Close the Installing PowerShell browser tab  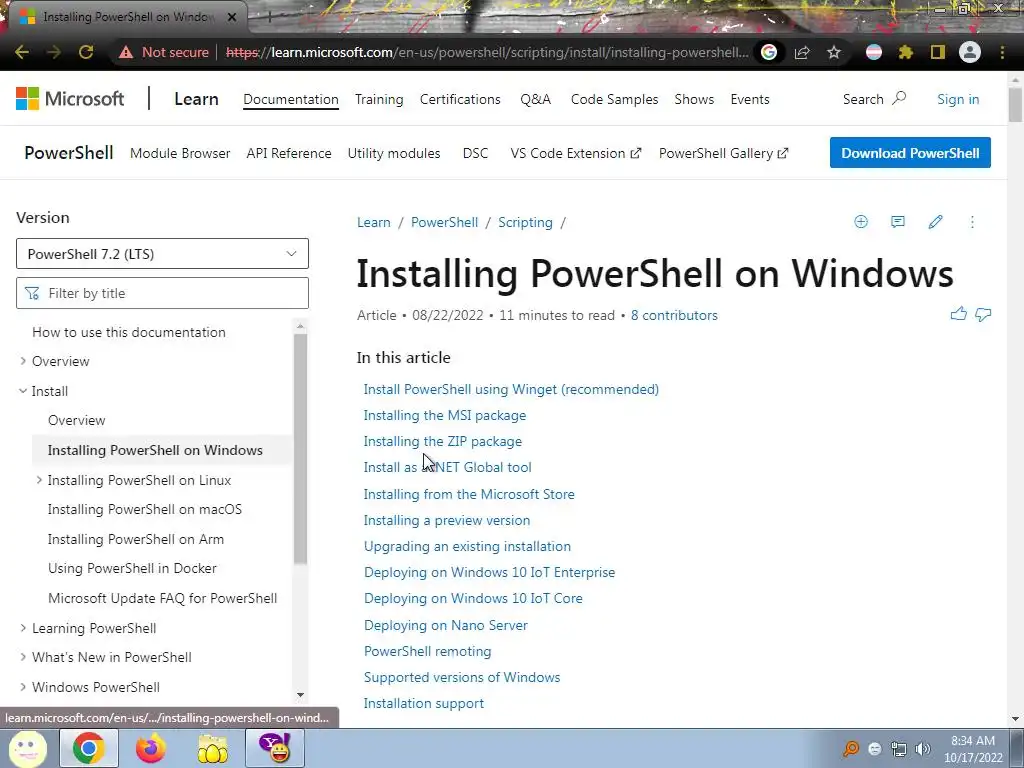[x=232, y=17]
